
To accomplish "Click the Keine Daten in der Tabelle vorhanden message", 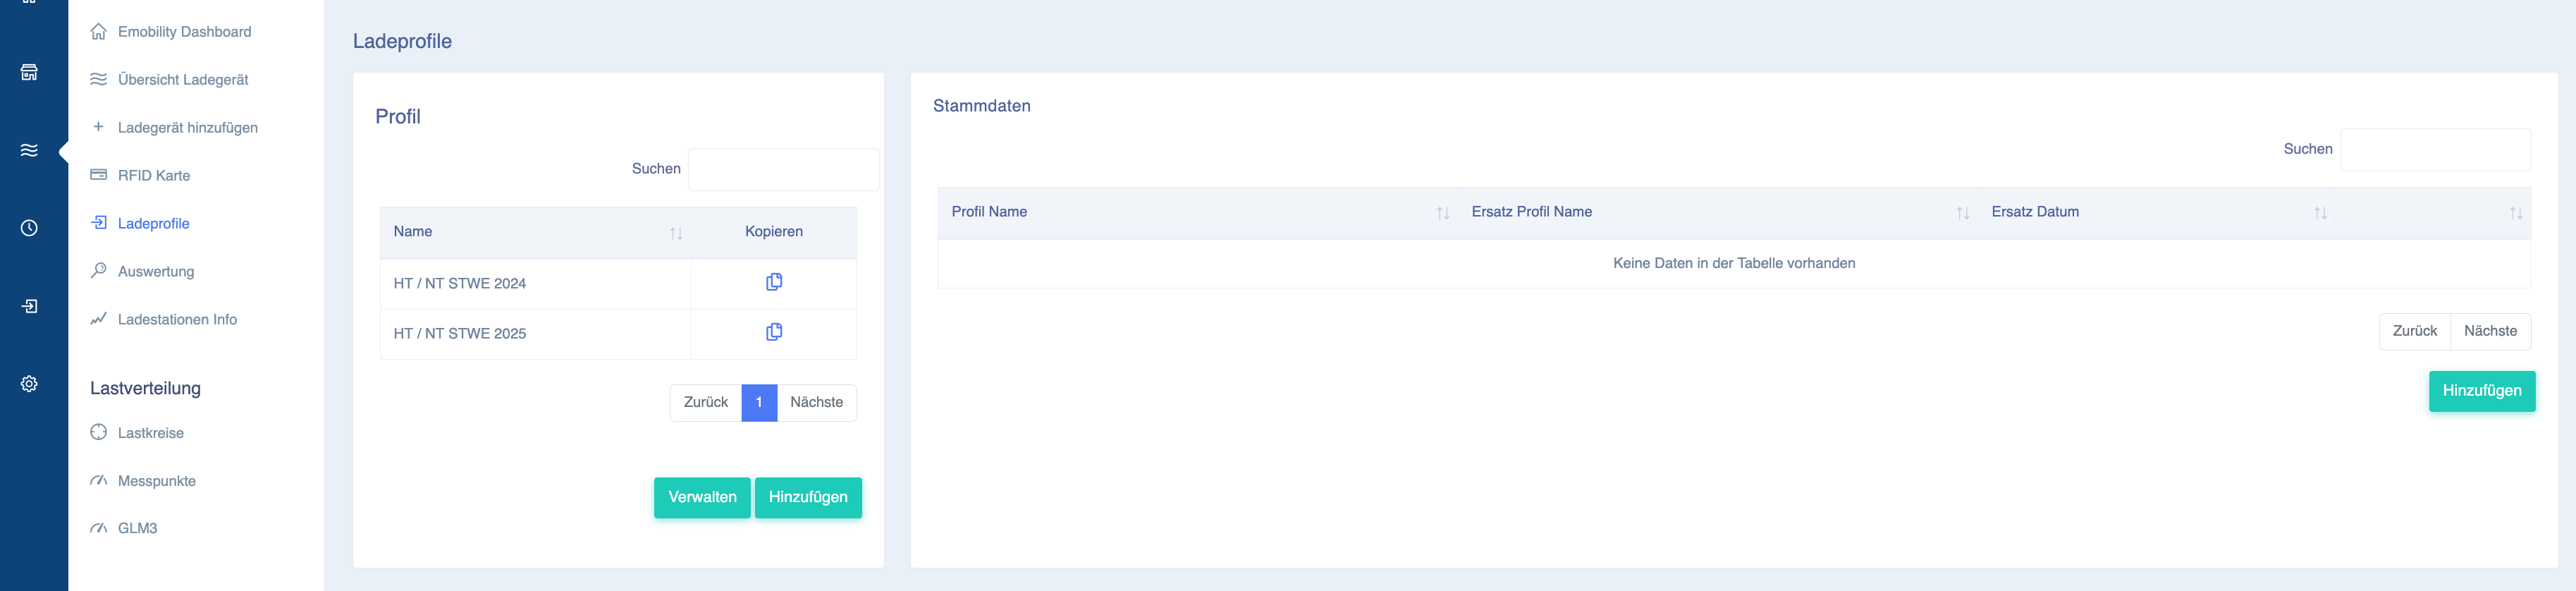I will tap(1734, 263).
